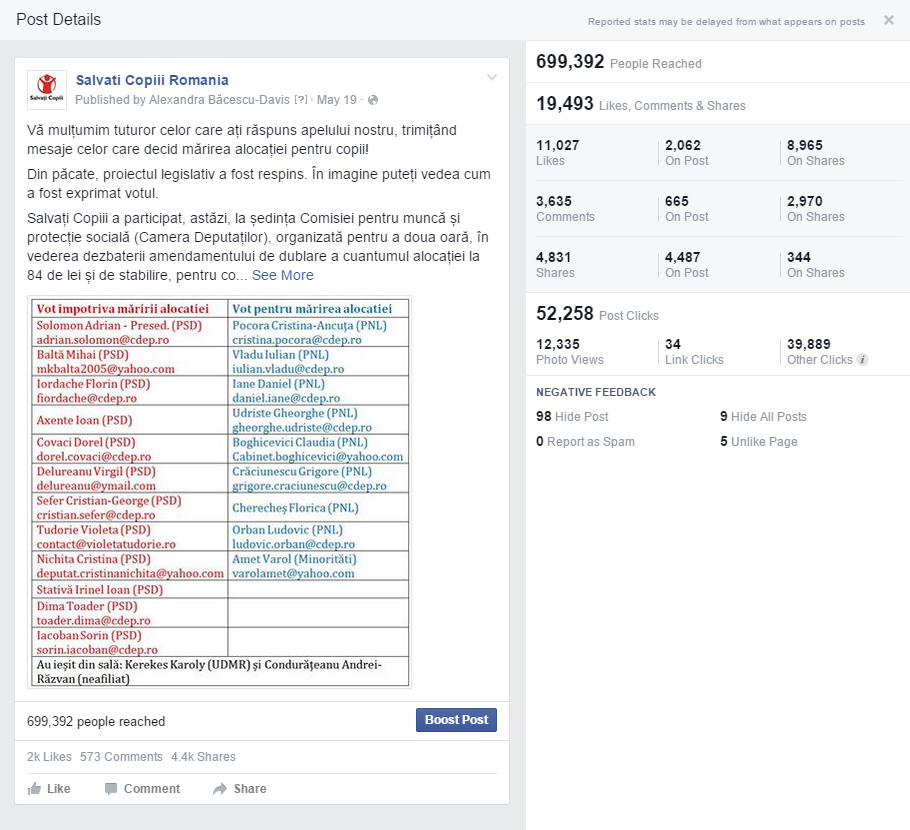Close the Post Details dialog
Image resolution: width=910 pixels, height=830 pixels.
click(888, 20)
